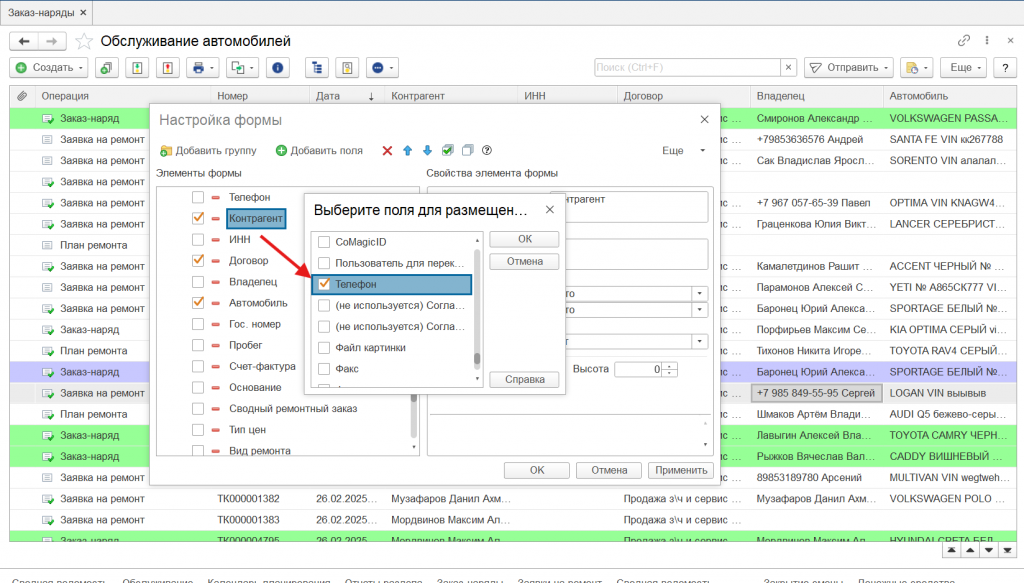
Task: Click Применить button in form settings
Action: coord(680,470)
